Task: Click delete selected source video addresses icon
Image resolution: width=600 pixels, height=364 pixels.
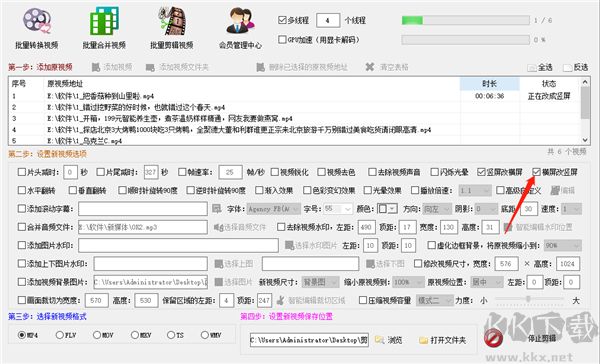Action: click(261, 67)
